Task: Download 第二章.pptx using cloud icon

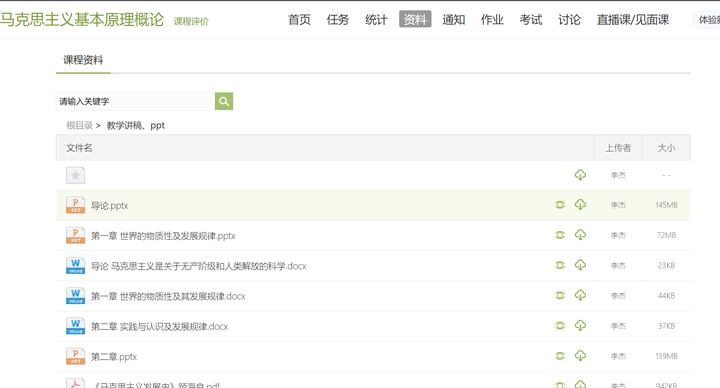Action: 580,356
